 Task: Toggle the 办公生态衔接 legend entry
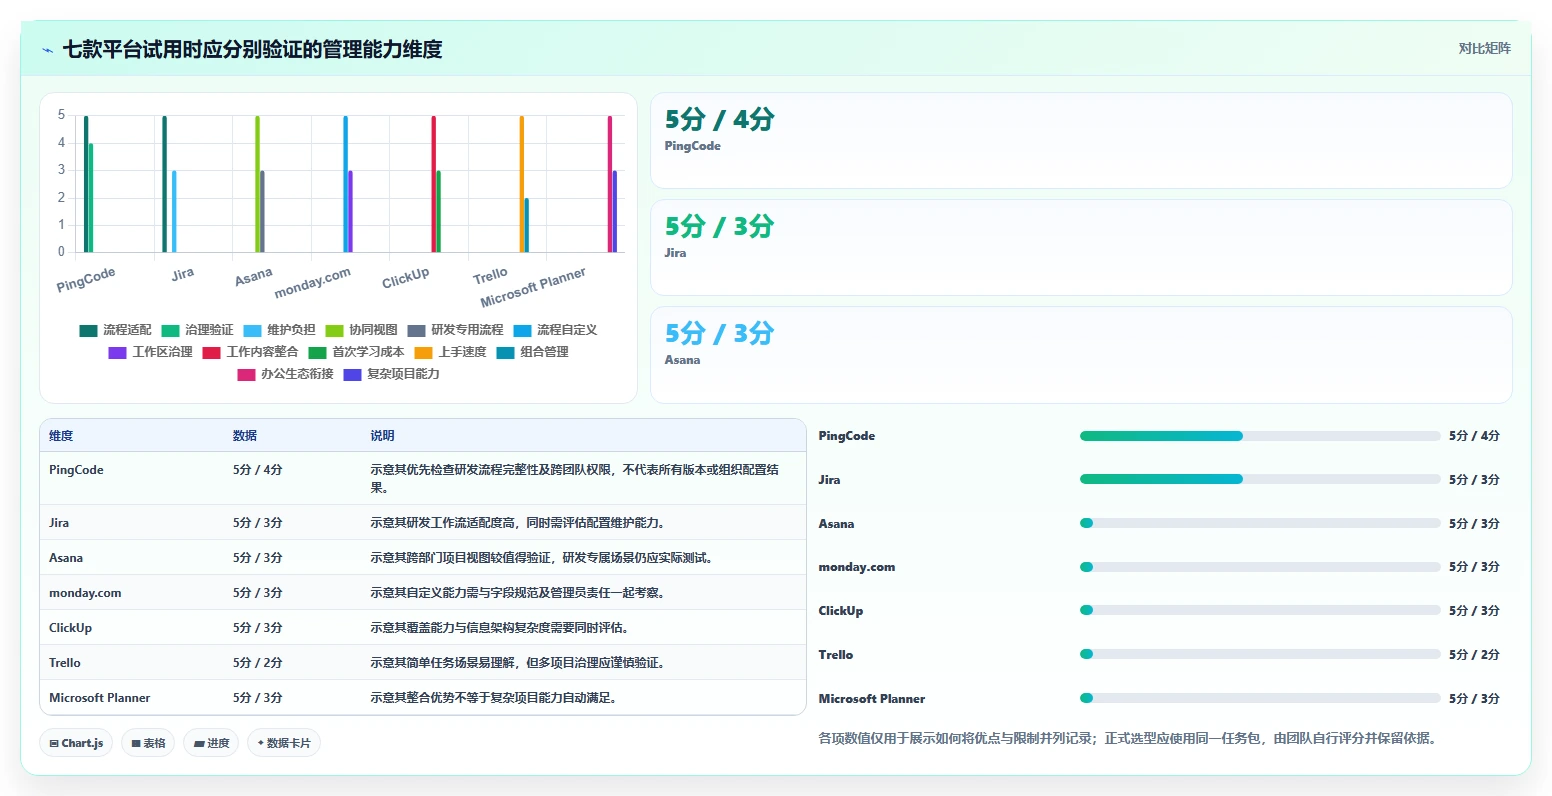[x=286, y=374]
